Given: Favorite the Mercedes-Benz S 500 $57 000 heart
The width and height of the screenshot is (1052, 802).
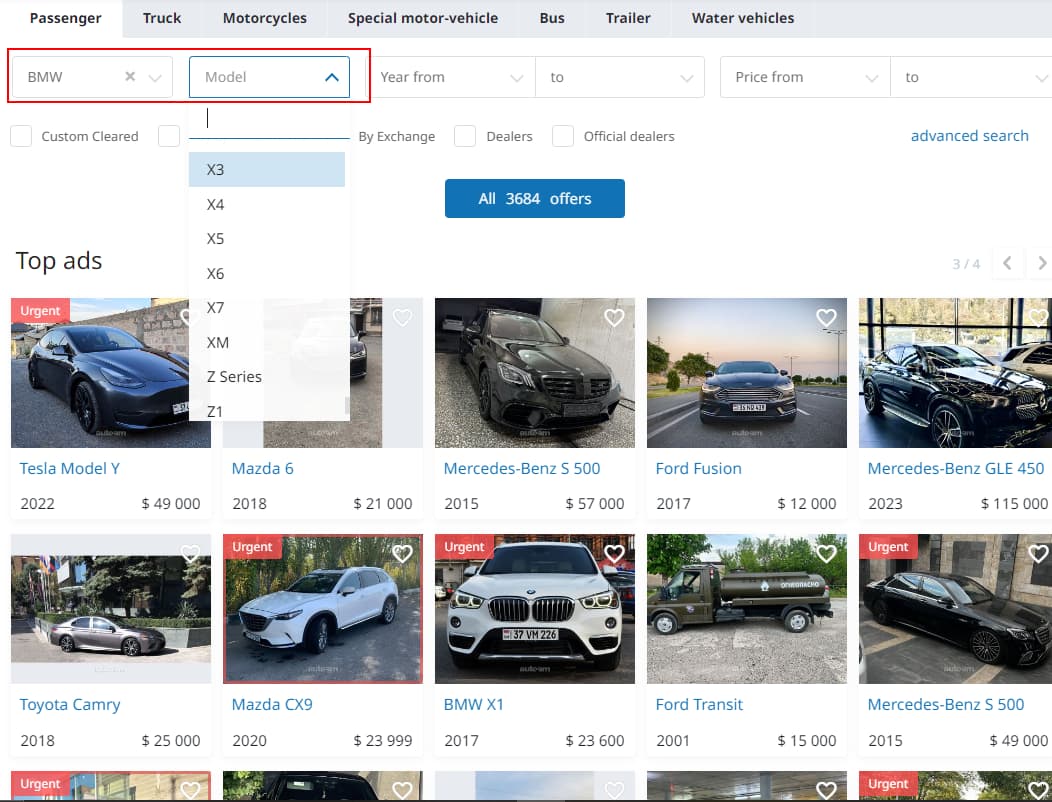Looking at the screenshot, I should (614, 317).
